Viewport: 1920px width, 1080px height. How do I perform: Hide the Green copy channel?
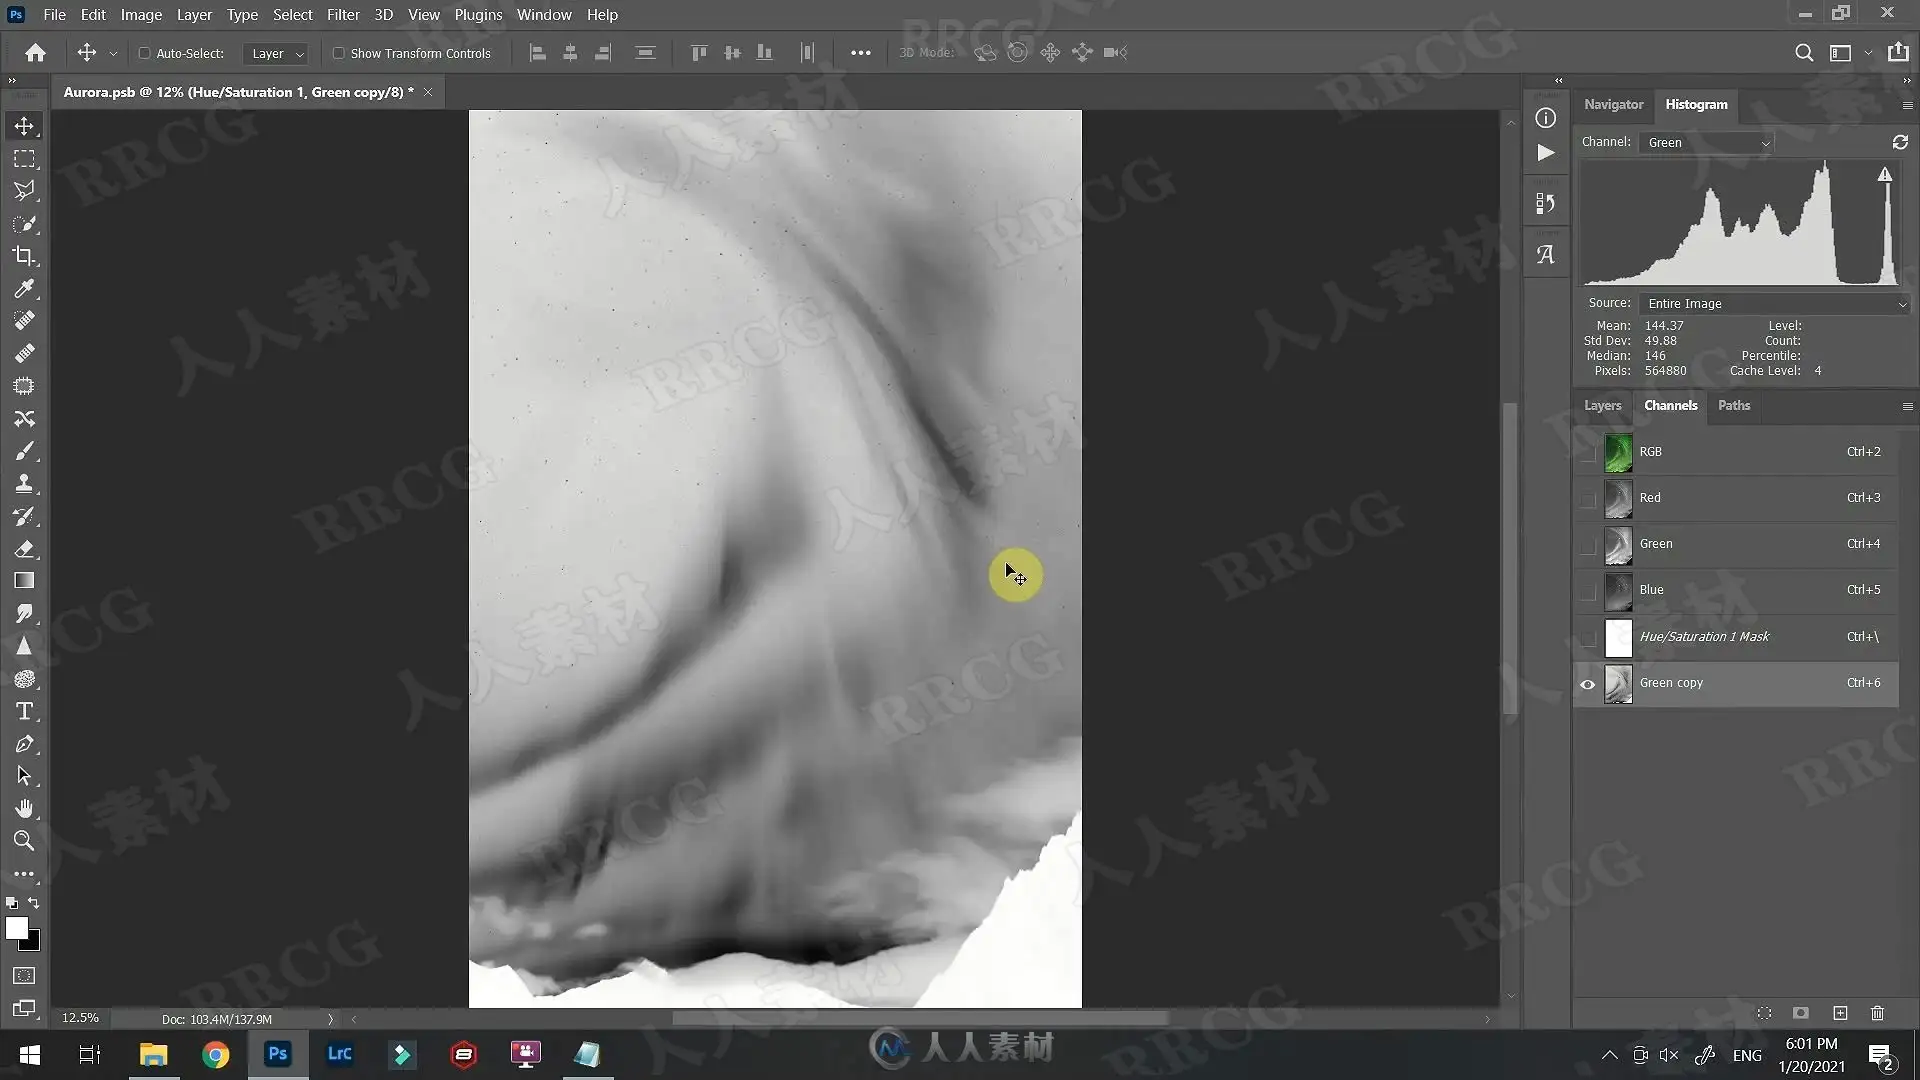pyautogui.click(x=1587, y=684)
